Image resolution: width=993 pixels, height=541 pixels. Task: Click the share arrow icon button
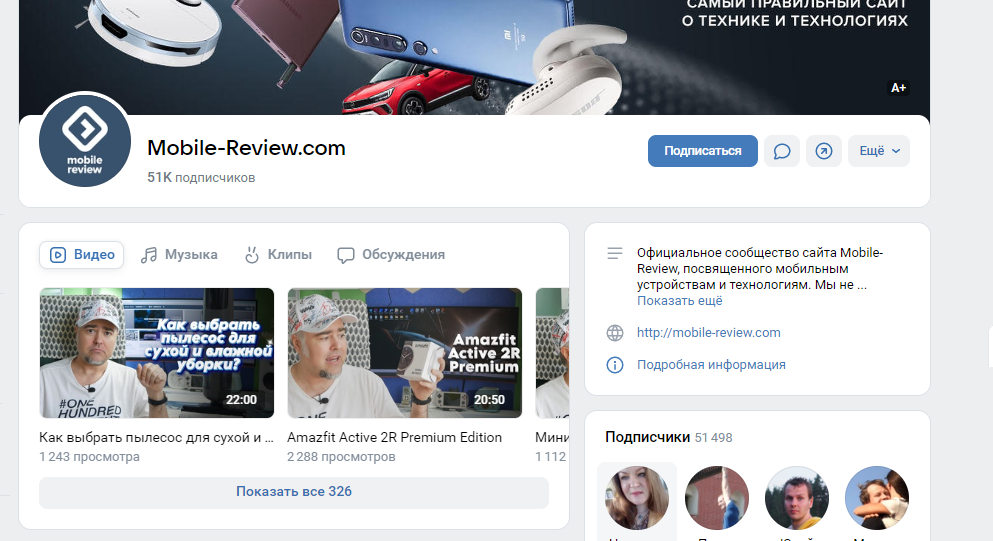click(823, 151)
